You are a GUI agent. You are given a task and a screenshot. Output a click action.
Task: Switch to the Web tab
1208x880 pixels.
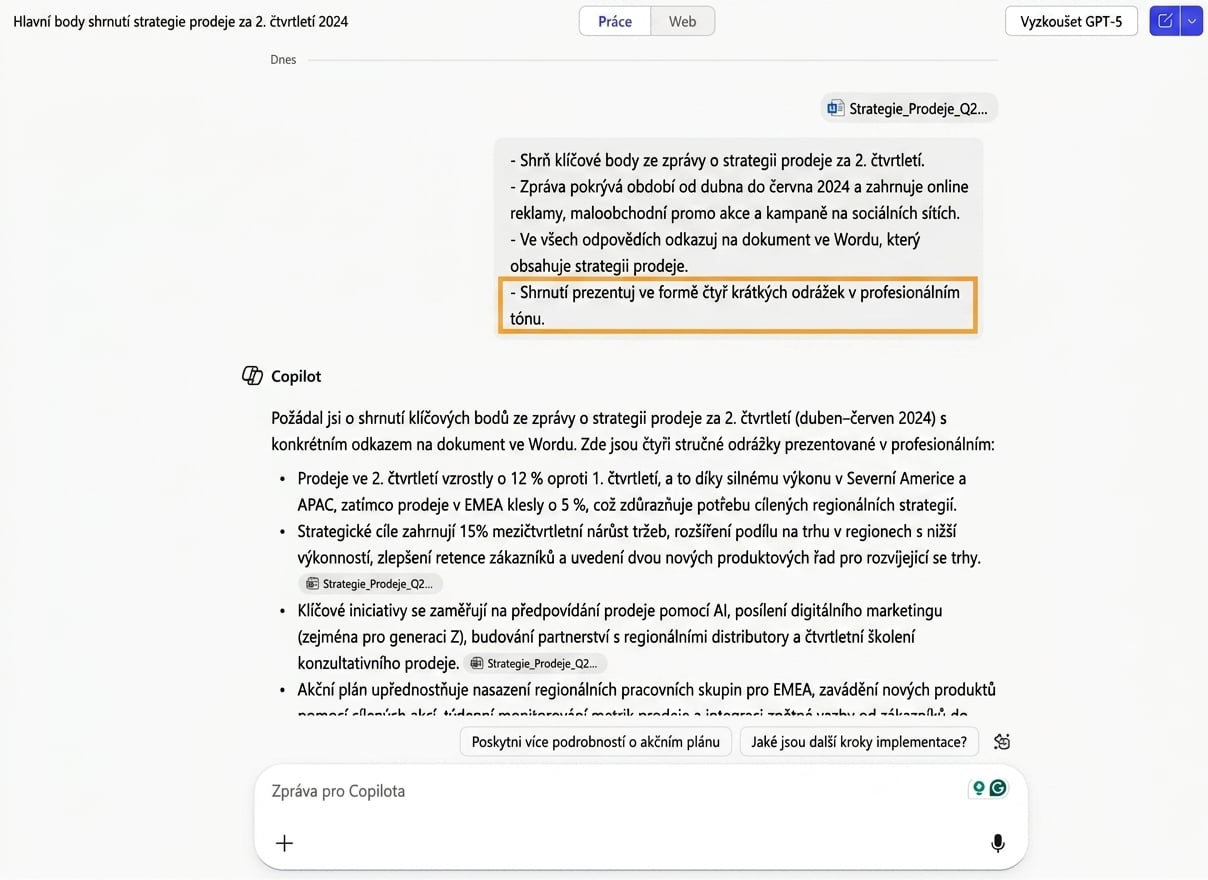tap(683, 21)
